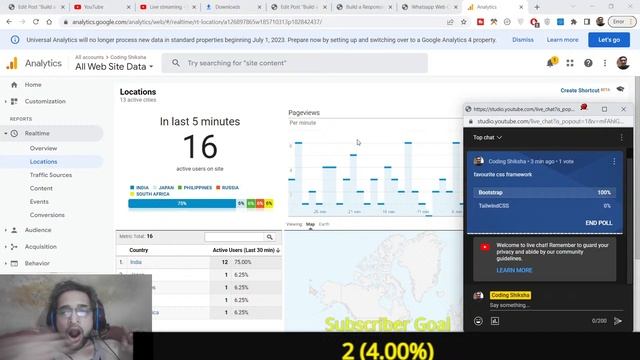Expand the Behavior section
The width and height of the screenshot is (640, 360).
tap(6, 264)
